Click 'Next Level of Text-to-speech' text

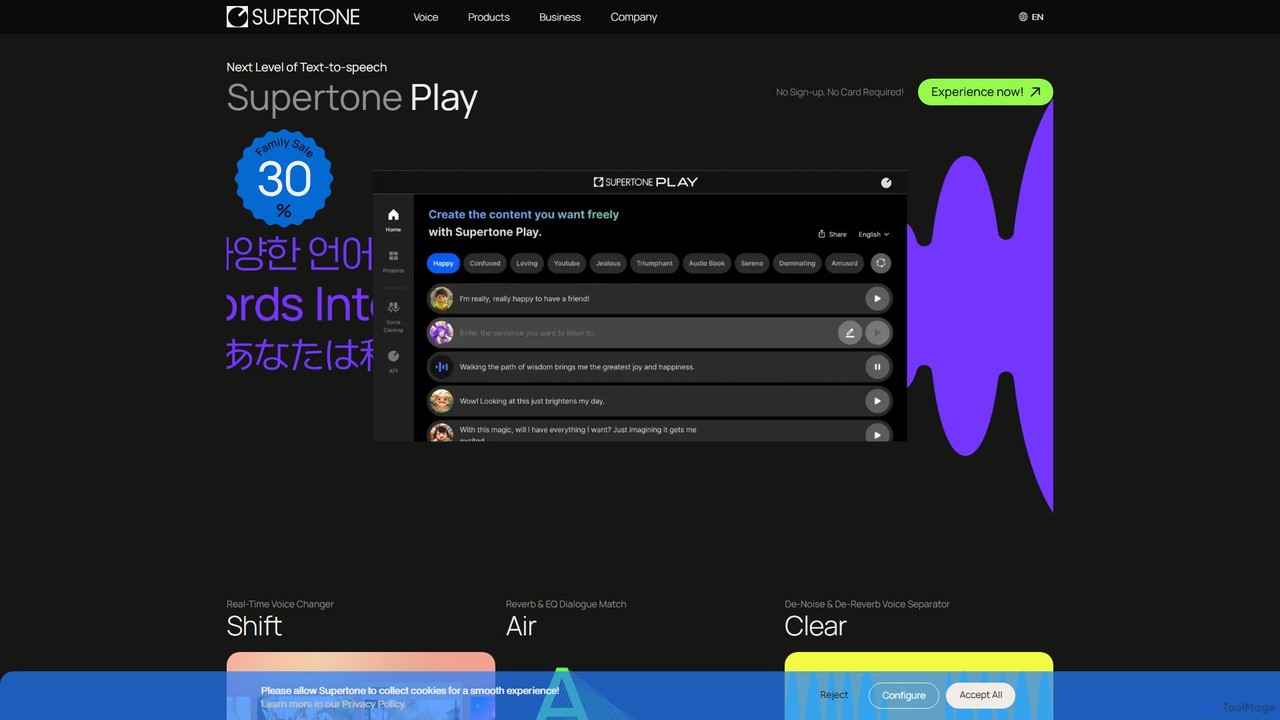click(x=307, y=67)
